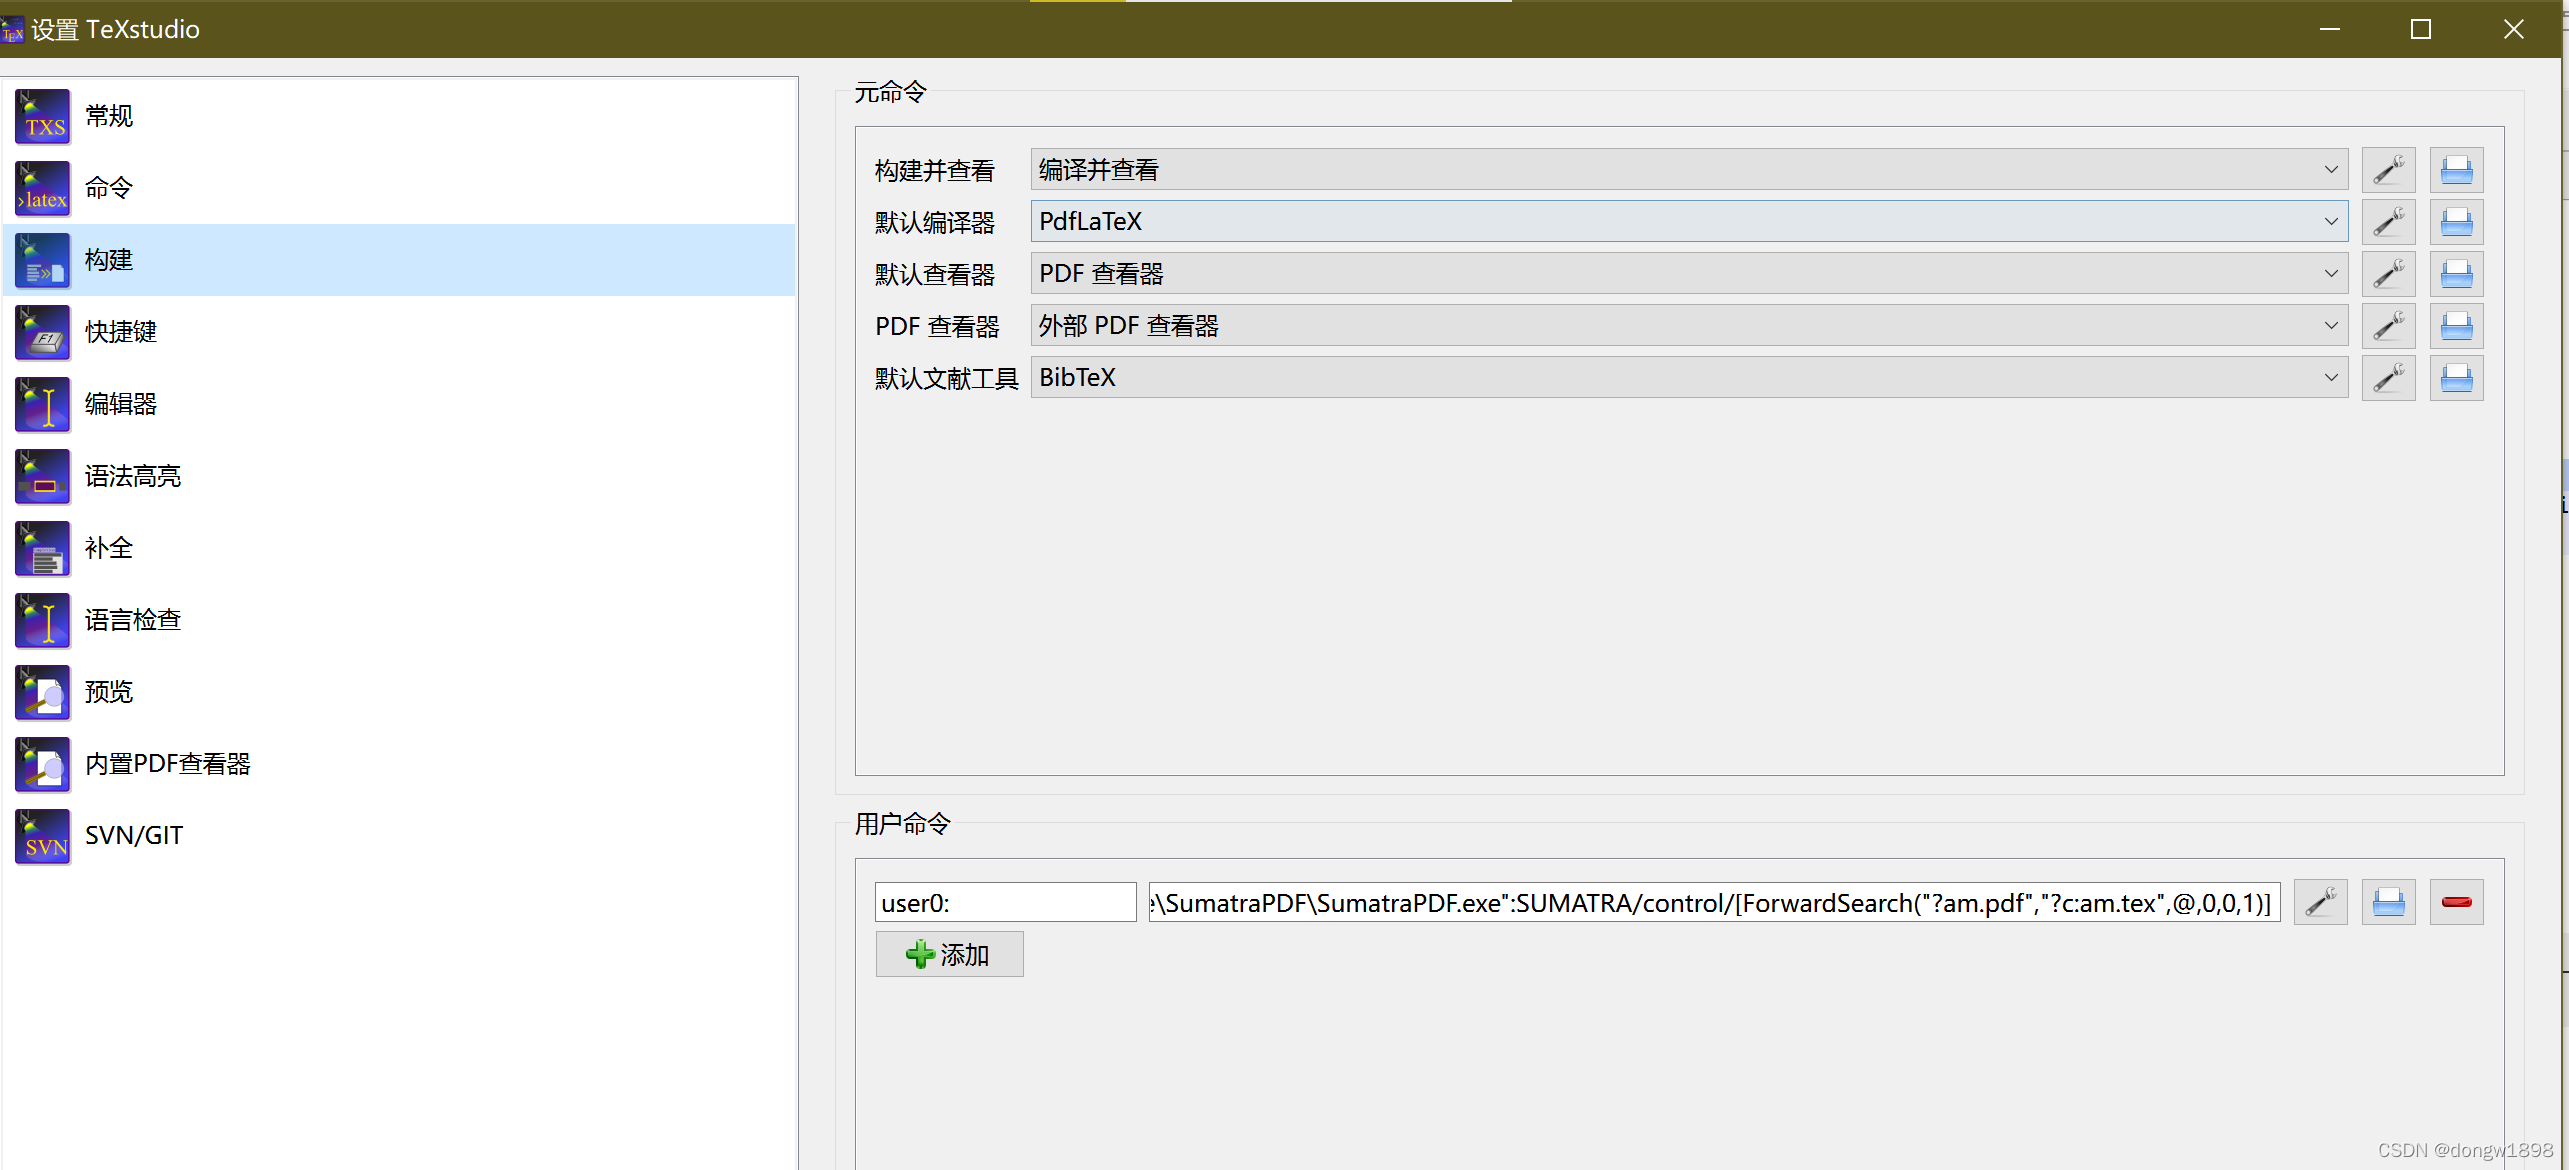Select the SVN/GIT list entry text
Image resolution: width=2569 pixels, height=1170 pixels.
134,836
